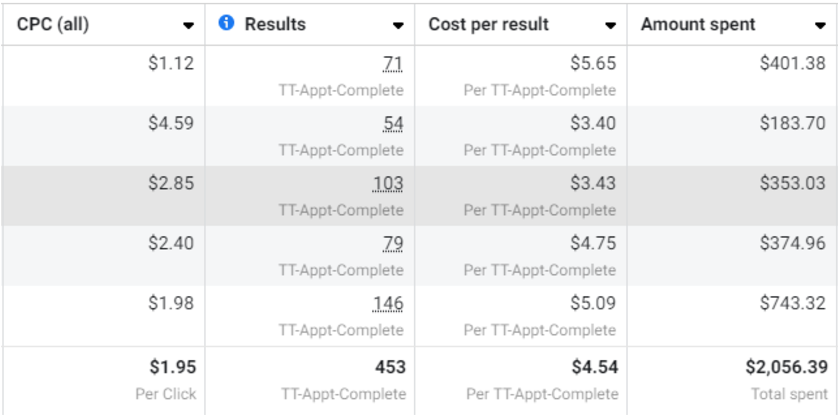Viewport: 838px width, 416px height.
Task: Open the 79 results link
Action: coord(393,244)
